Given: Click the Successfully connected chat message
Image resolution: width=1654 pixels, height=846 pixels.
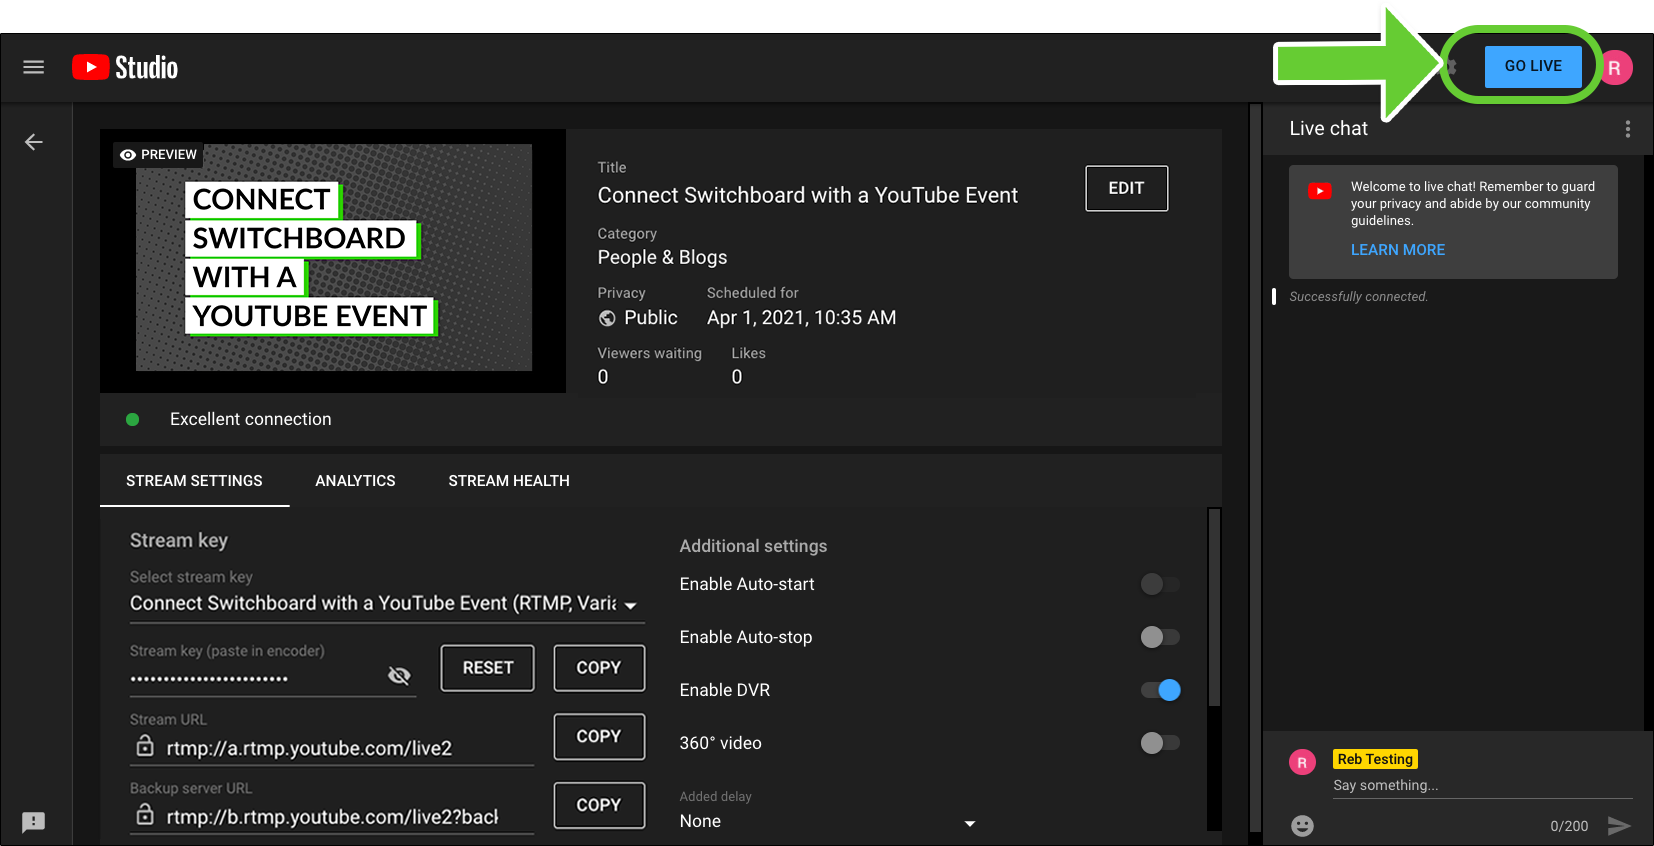Looking at the screenshot, I should tap(1358, 297).
